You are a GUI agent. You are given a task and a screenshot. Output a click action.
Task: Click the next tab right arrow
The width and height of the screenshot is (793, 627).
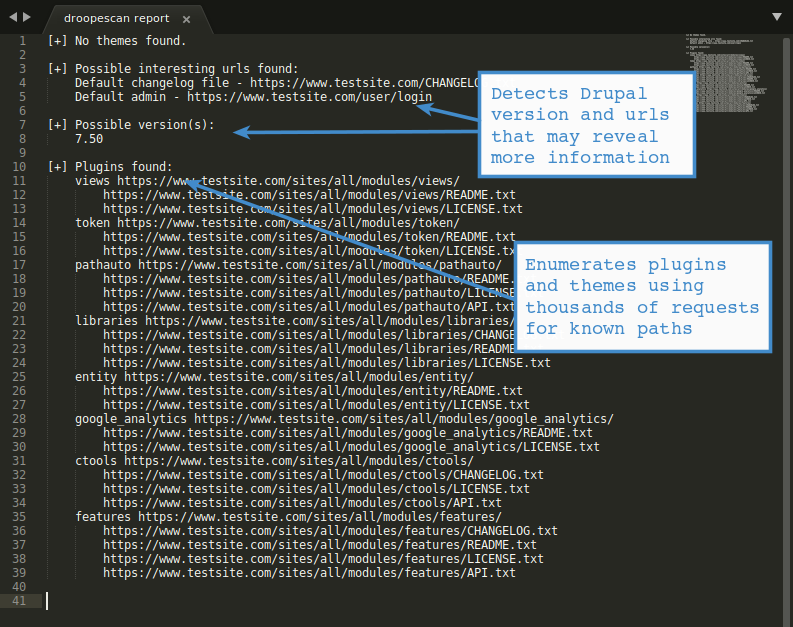[27, 17]
